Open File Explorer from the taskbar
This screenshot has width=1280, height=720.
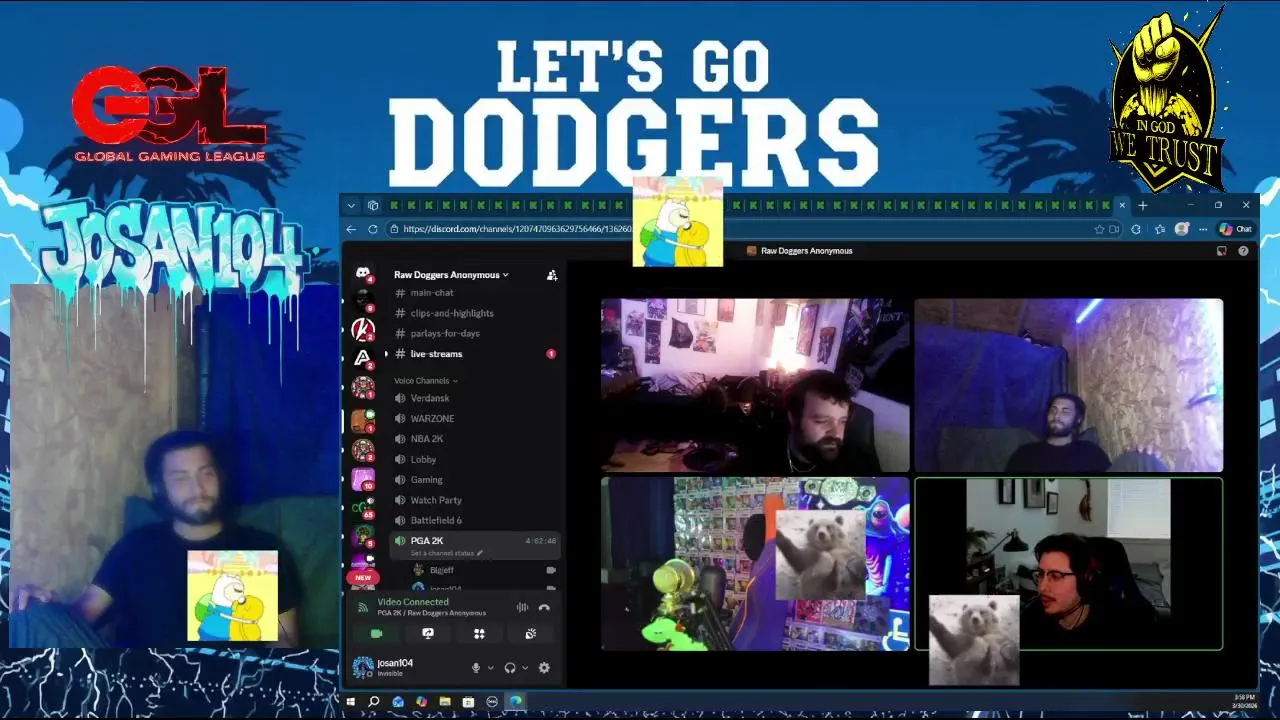coord(445,702)
